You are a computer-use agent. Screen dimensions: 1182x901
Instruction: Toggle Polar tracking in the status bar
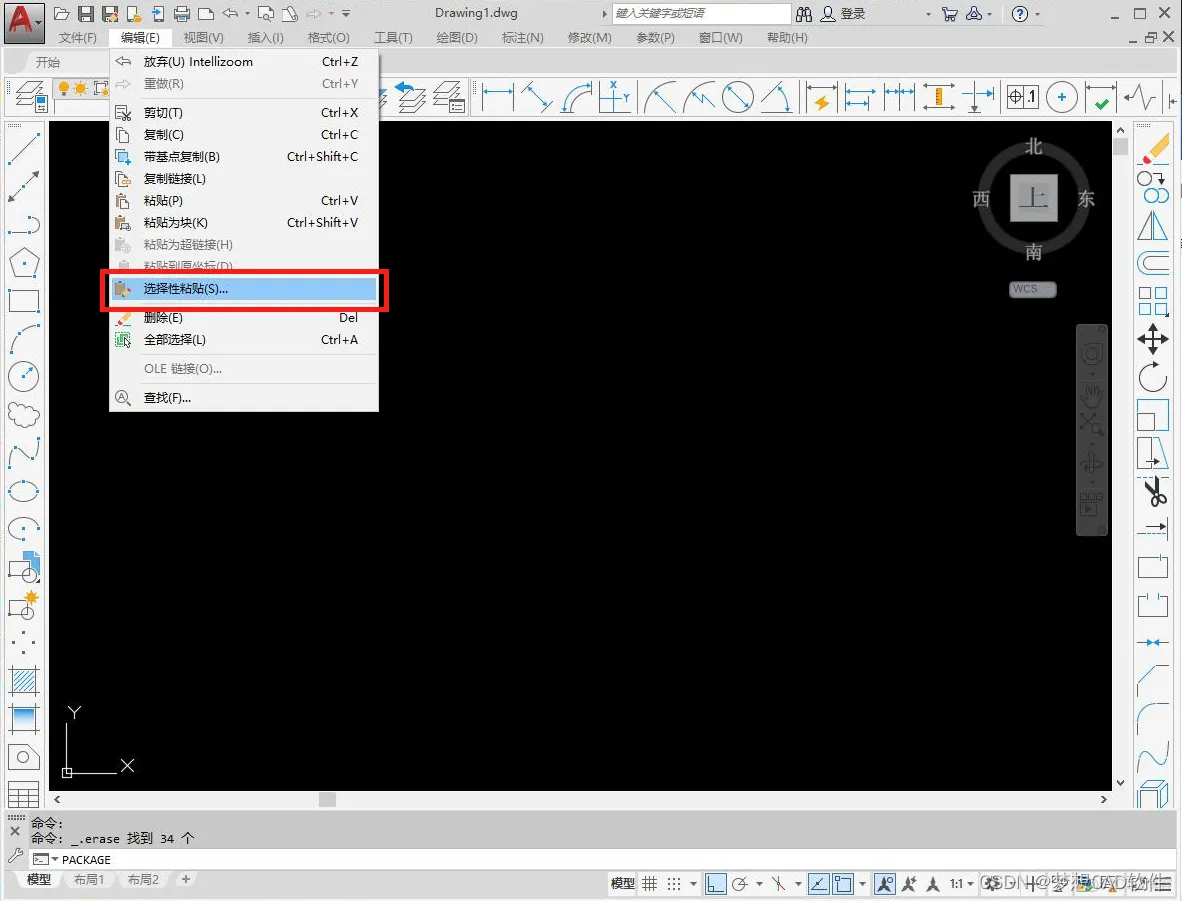coord(740,884)
